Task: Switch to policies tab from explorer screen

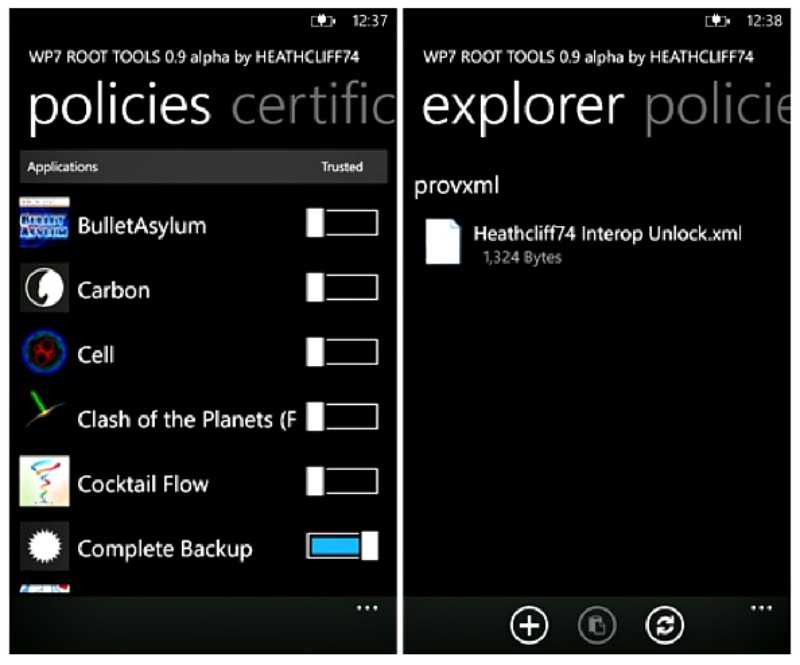Action: pos(722,106)
